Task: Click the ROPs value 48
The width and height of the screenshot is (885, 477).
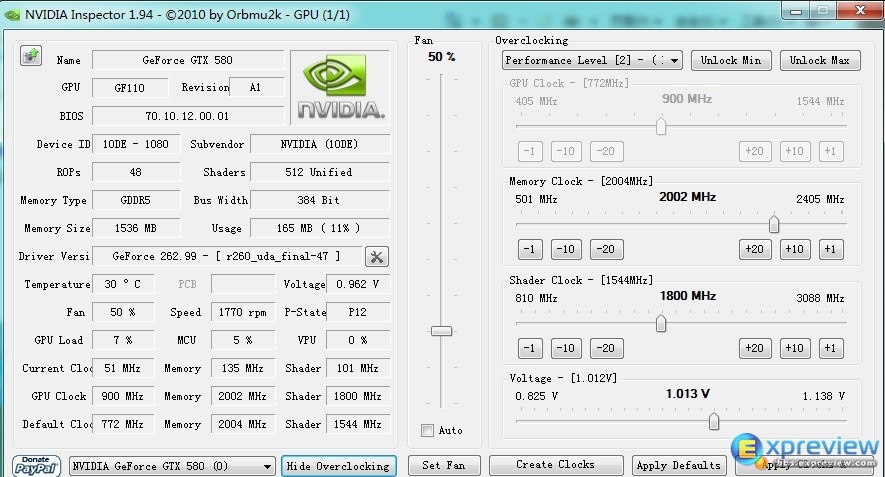Action: (136, 172)
